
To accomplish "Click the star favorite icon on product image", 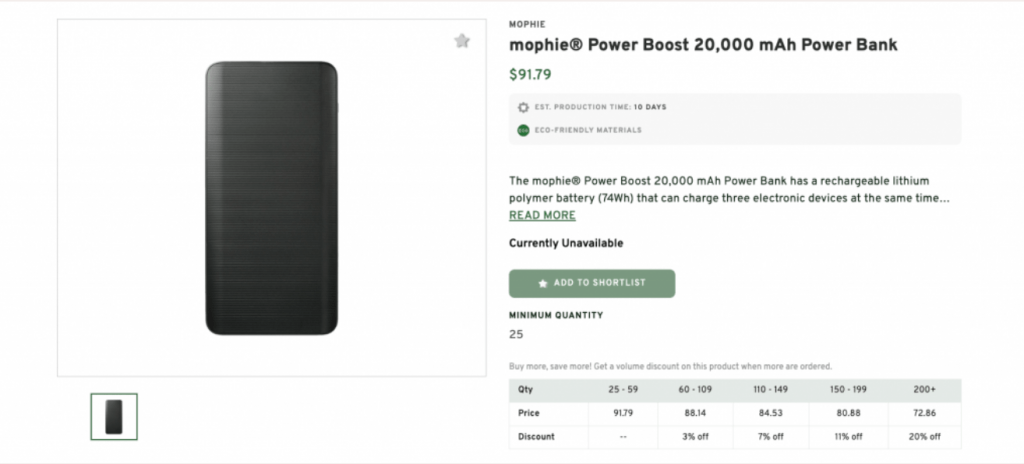I will click(461, 41).
